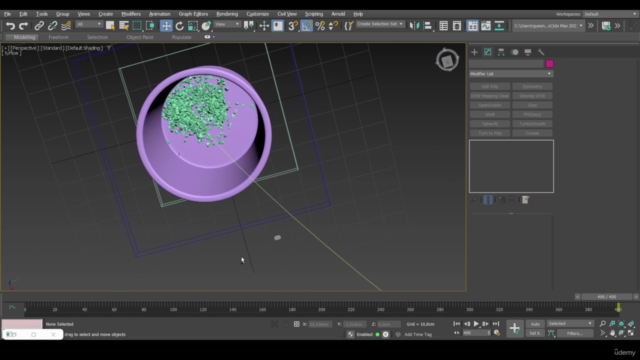Click the Select and Place tool

click(206, 26)
